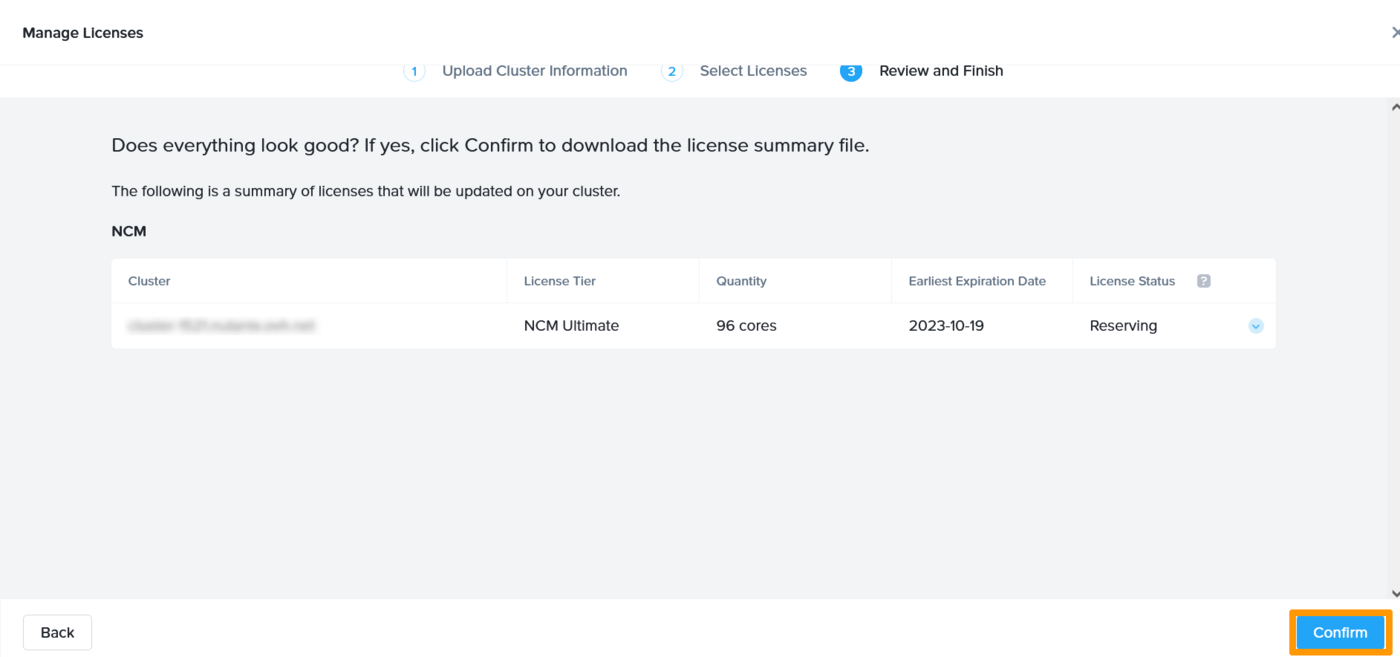Click the Cluster column header
Image resolution: width=1400 pixels, height=657 pixels.
[148, 281]
